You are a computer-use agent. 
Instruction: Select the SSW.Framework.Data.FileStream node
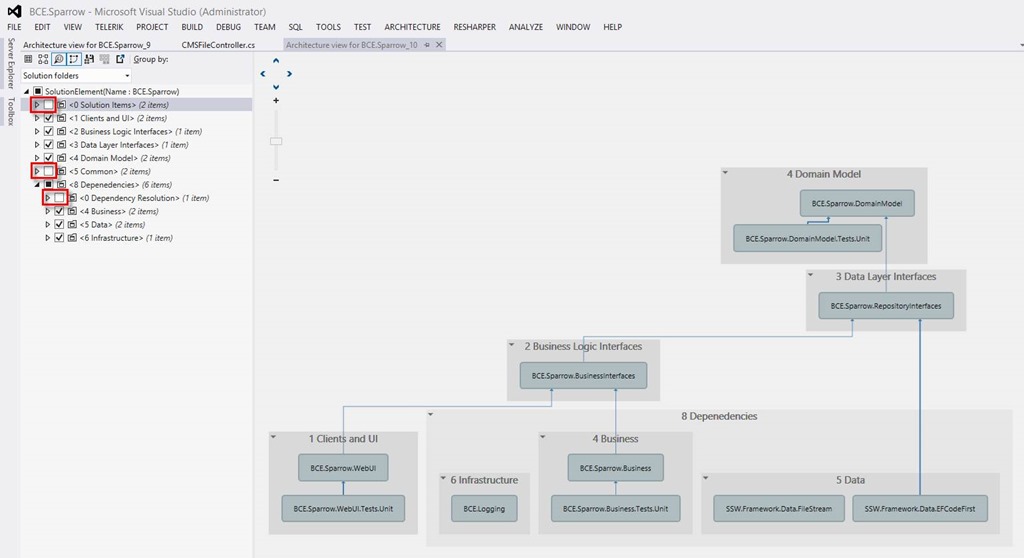778,508
